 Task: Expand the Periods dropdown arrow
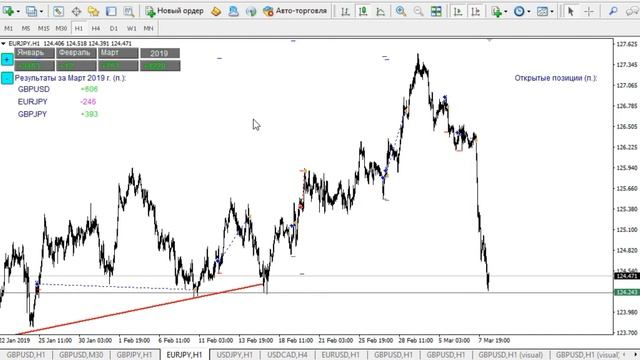[529, 12]
